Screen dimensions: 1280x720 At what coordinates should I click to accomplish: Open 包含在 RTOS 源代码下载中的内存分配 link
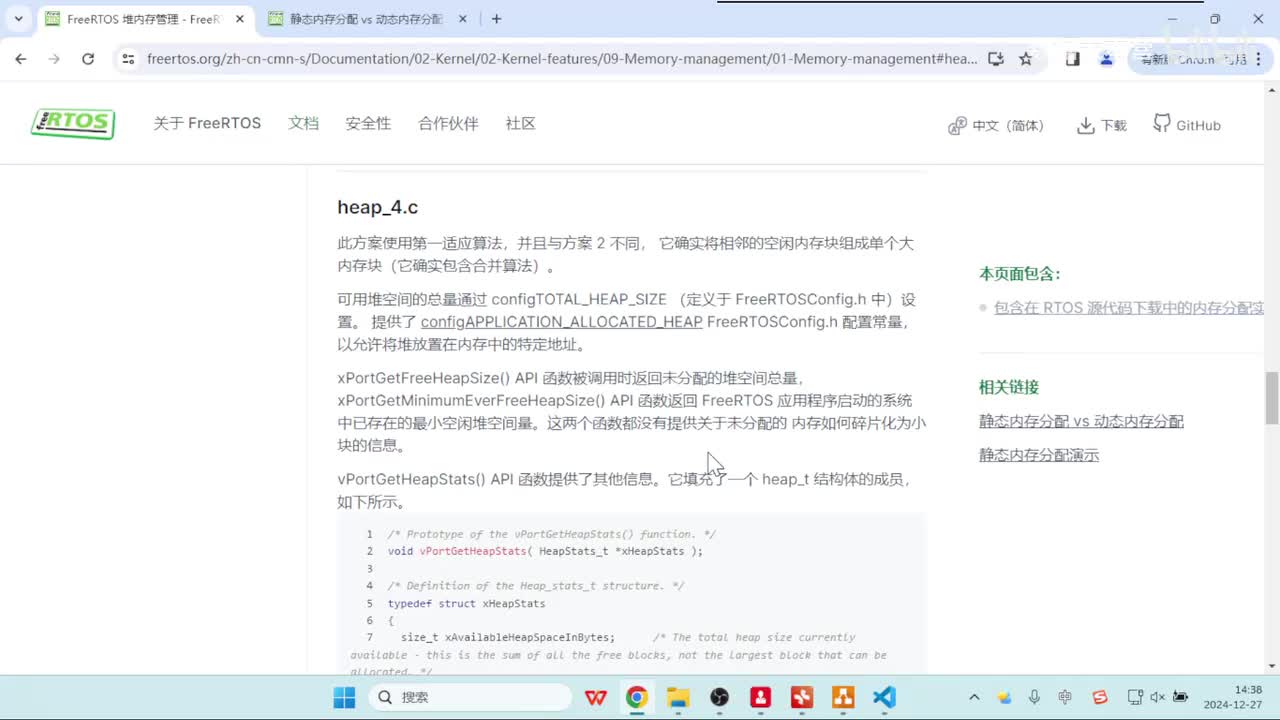pos(1129,308)
